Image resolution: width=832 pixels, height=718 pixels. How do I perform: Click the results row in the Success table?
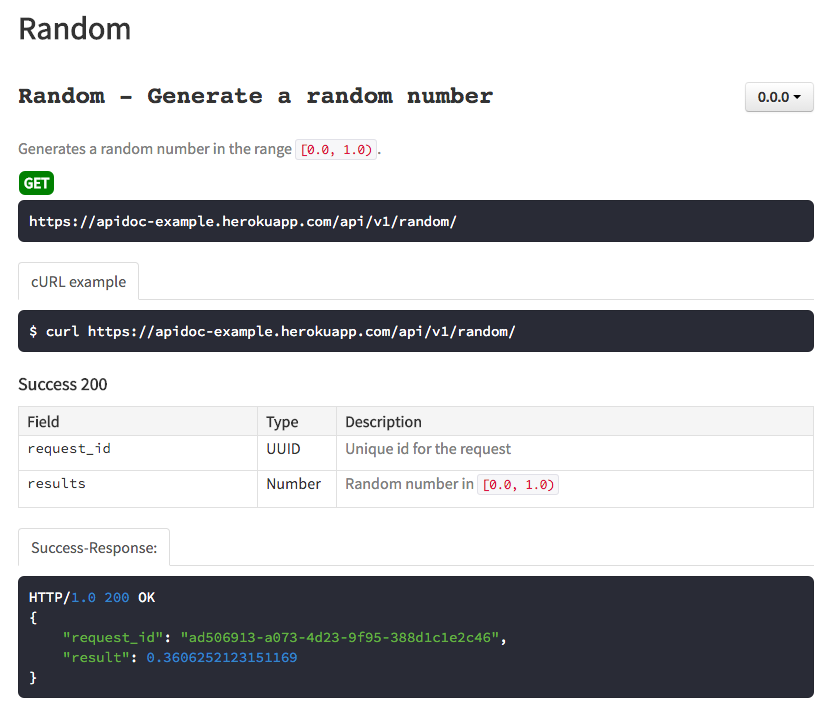[56, 483]
